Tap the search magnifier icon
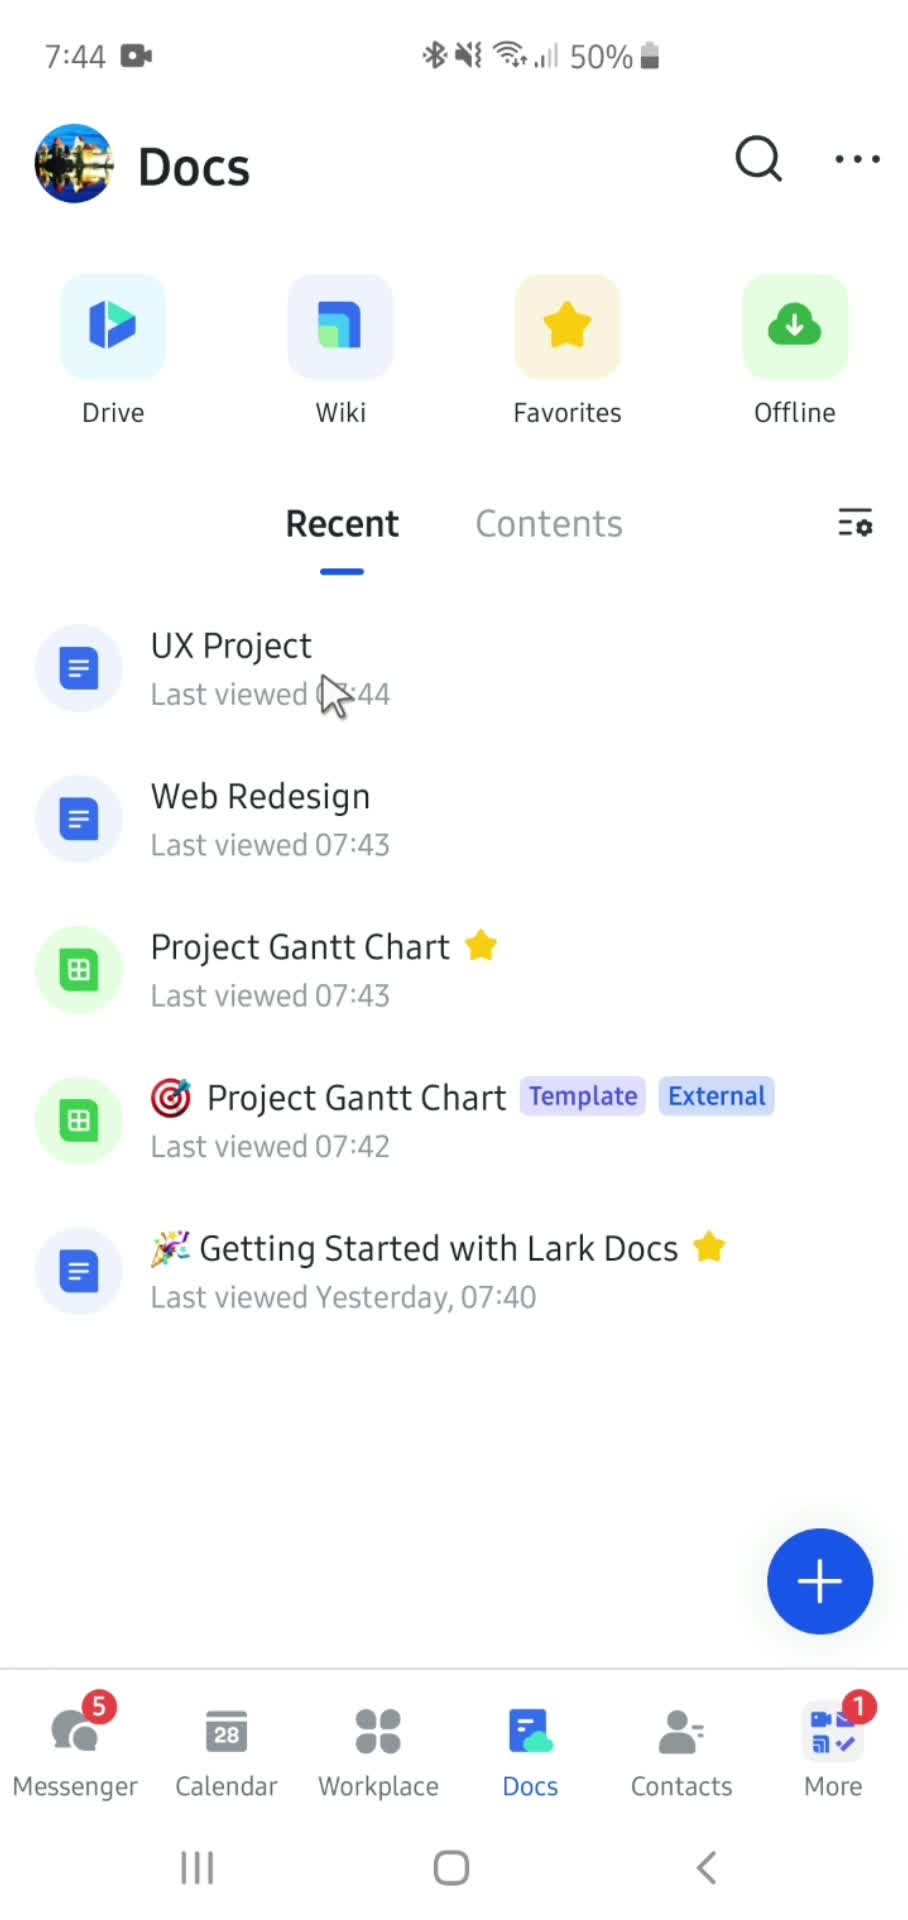908x1920 pixels. click(x=758, y=159)
